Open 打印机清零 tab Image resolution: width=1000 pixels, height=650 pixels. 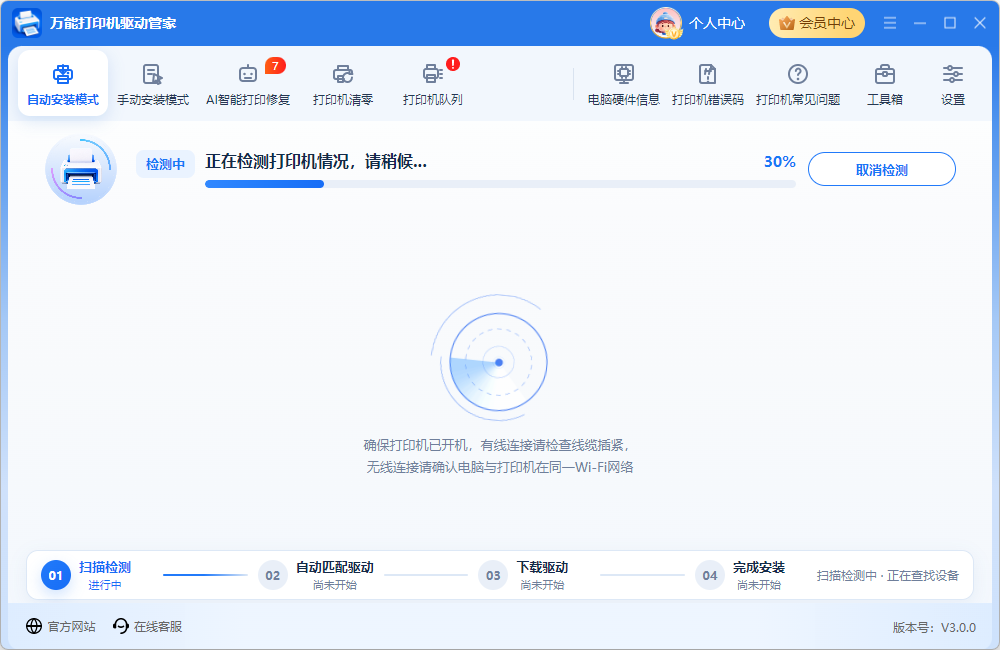tap(343, 84)
